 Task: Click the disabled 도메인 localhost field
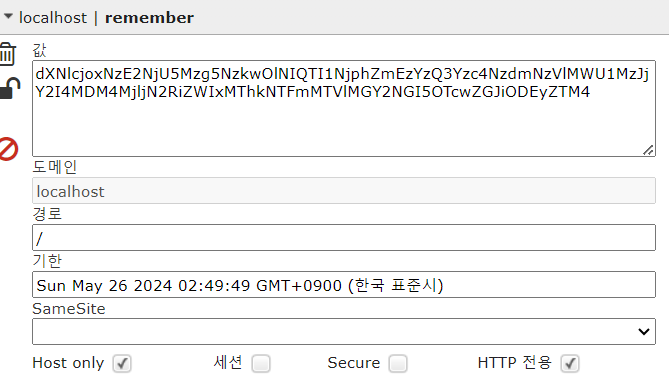pos(344,190)
